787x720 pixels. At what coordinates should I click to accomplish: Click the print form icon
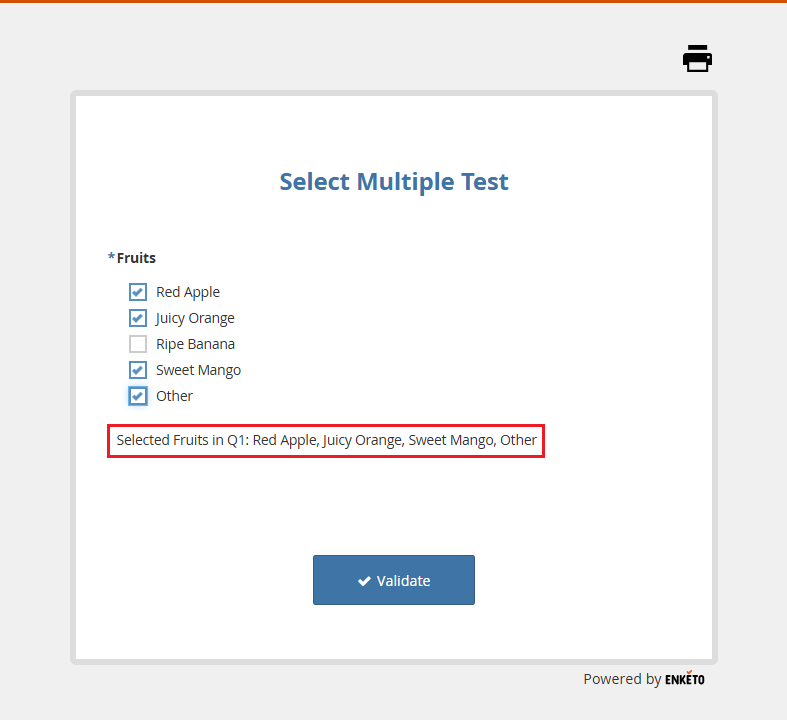pos(697,59)
